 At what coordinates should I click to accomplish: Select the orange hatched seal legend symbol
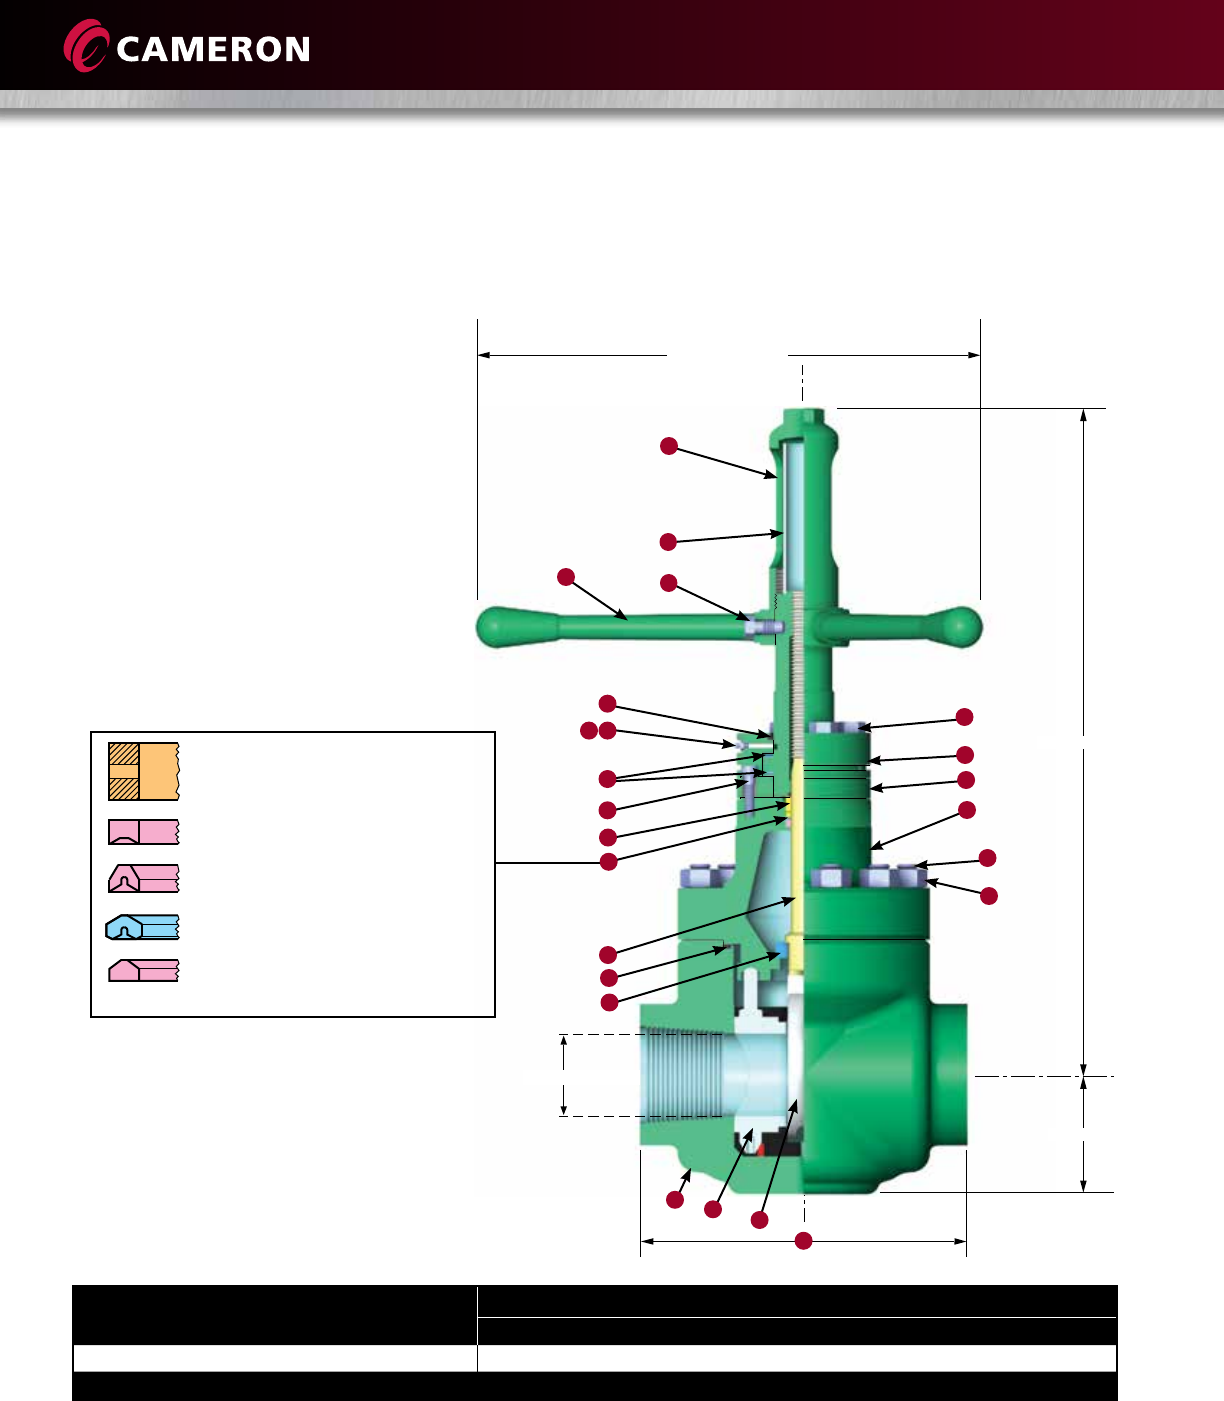[x=144, y=771]
